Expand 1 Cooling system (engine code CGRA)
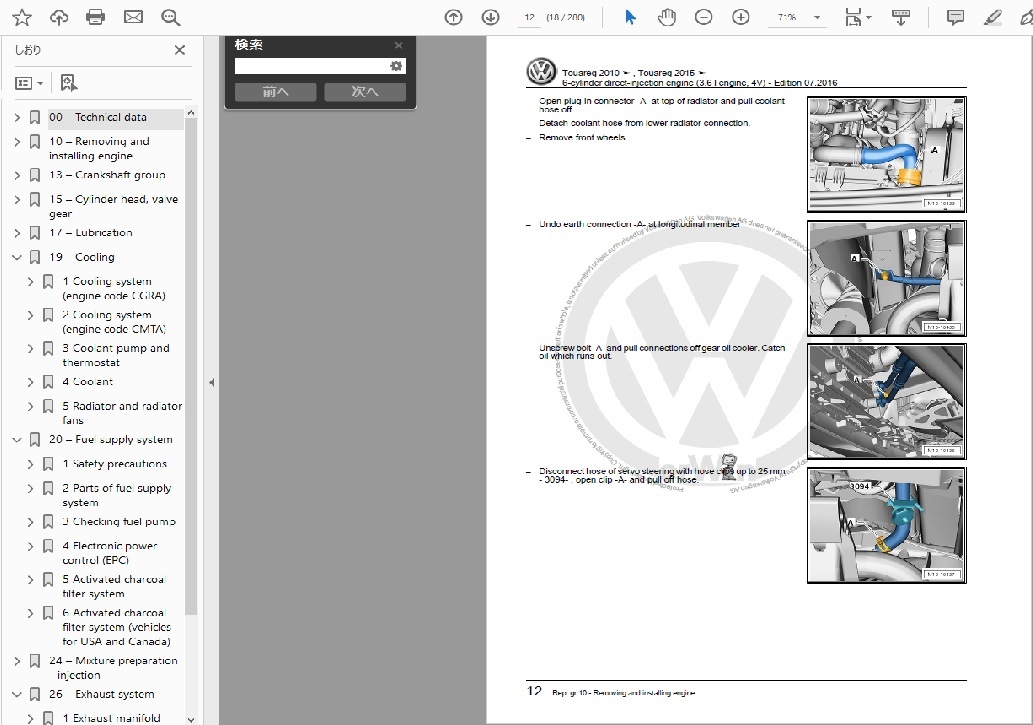The width and height of the screenshot is (1033, 725). (30, 282)
